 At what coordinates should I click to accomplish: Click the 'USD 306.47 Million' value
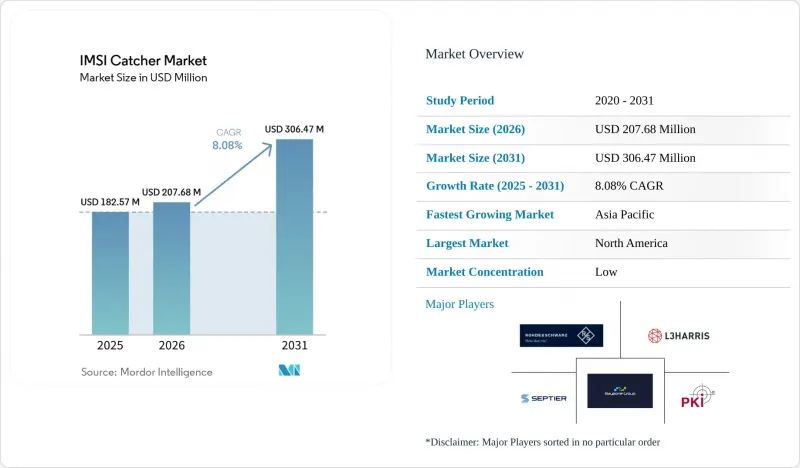pos(645,158)
